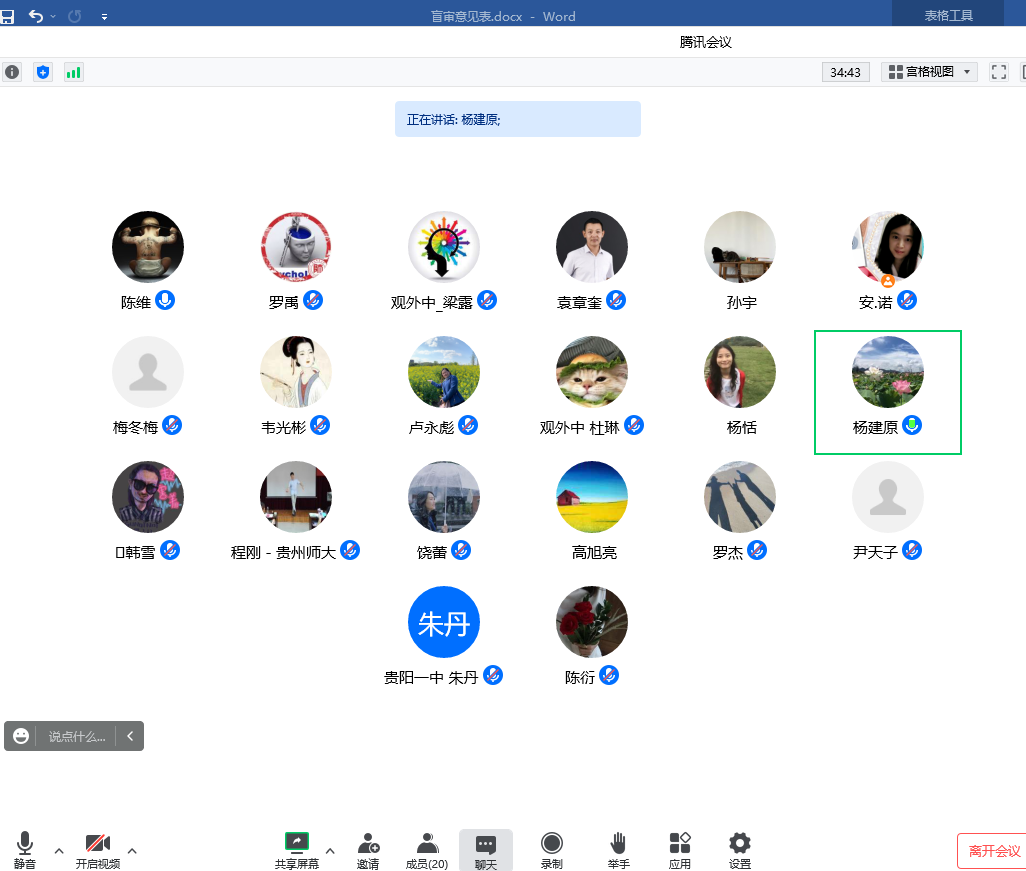Click 卢永彪's muted mic icon
Image resolution: width=1026 pixels, height=871 pixels.
(468, 425)
